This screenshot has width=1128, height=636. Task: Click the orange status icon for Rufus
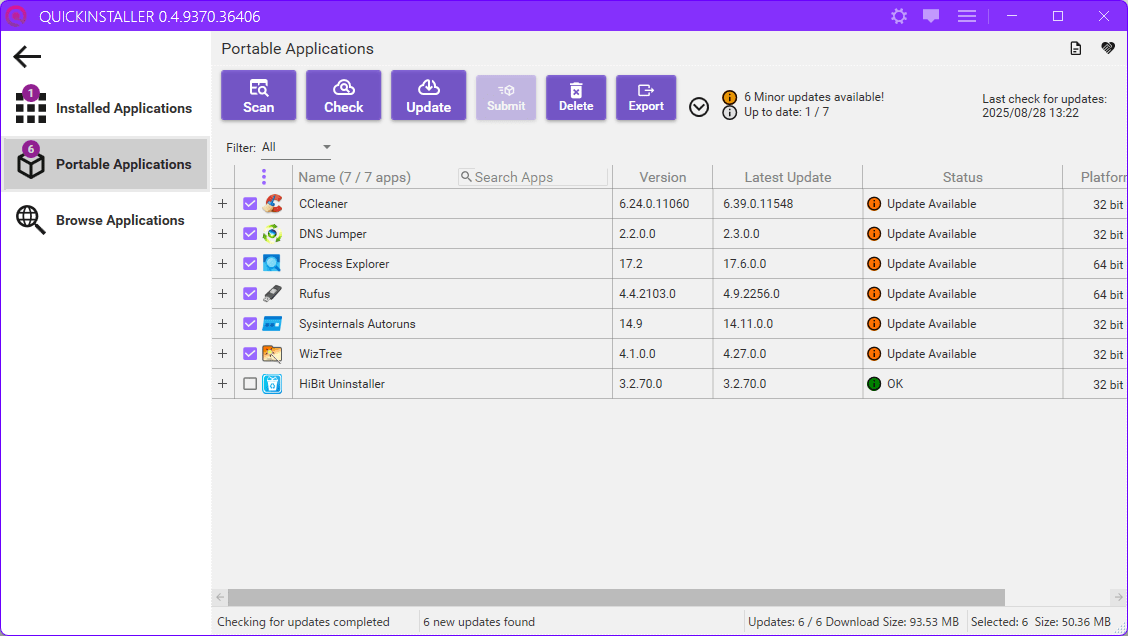click(x=874, y=294)
